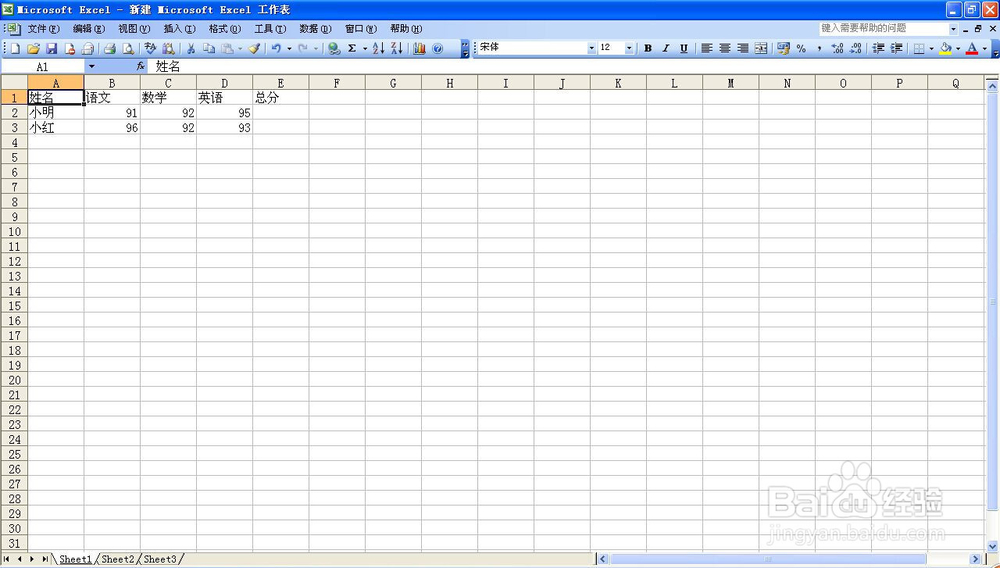Open the 插入(I) menu
The image size is (1000, 568).
pos(179,29)
